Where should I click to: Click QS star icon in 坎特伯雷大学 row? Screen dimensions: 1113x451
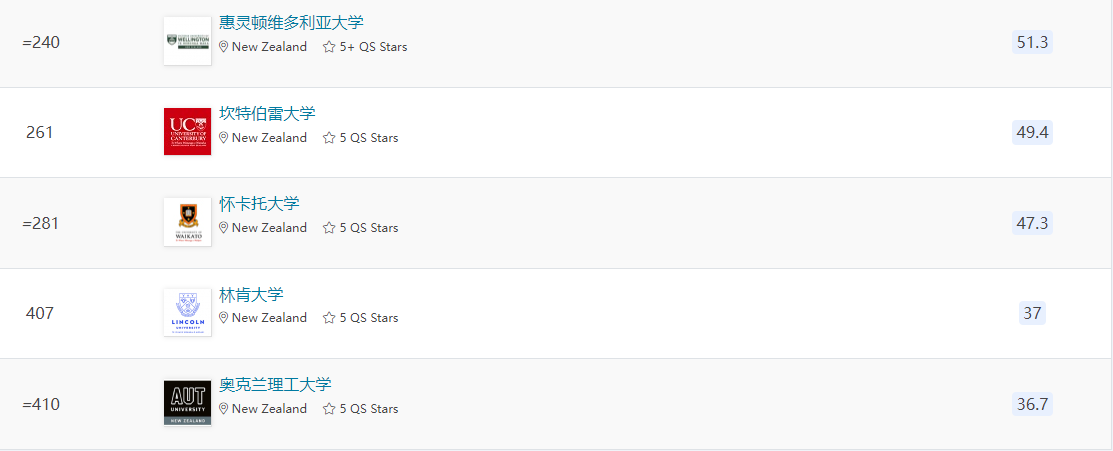coord(329,138)
